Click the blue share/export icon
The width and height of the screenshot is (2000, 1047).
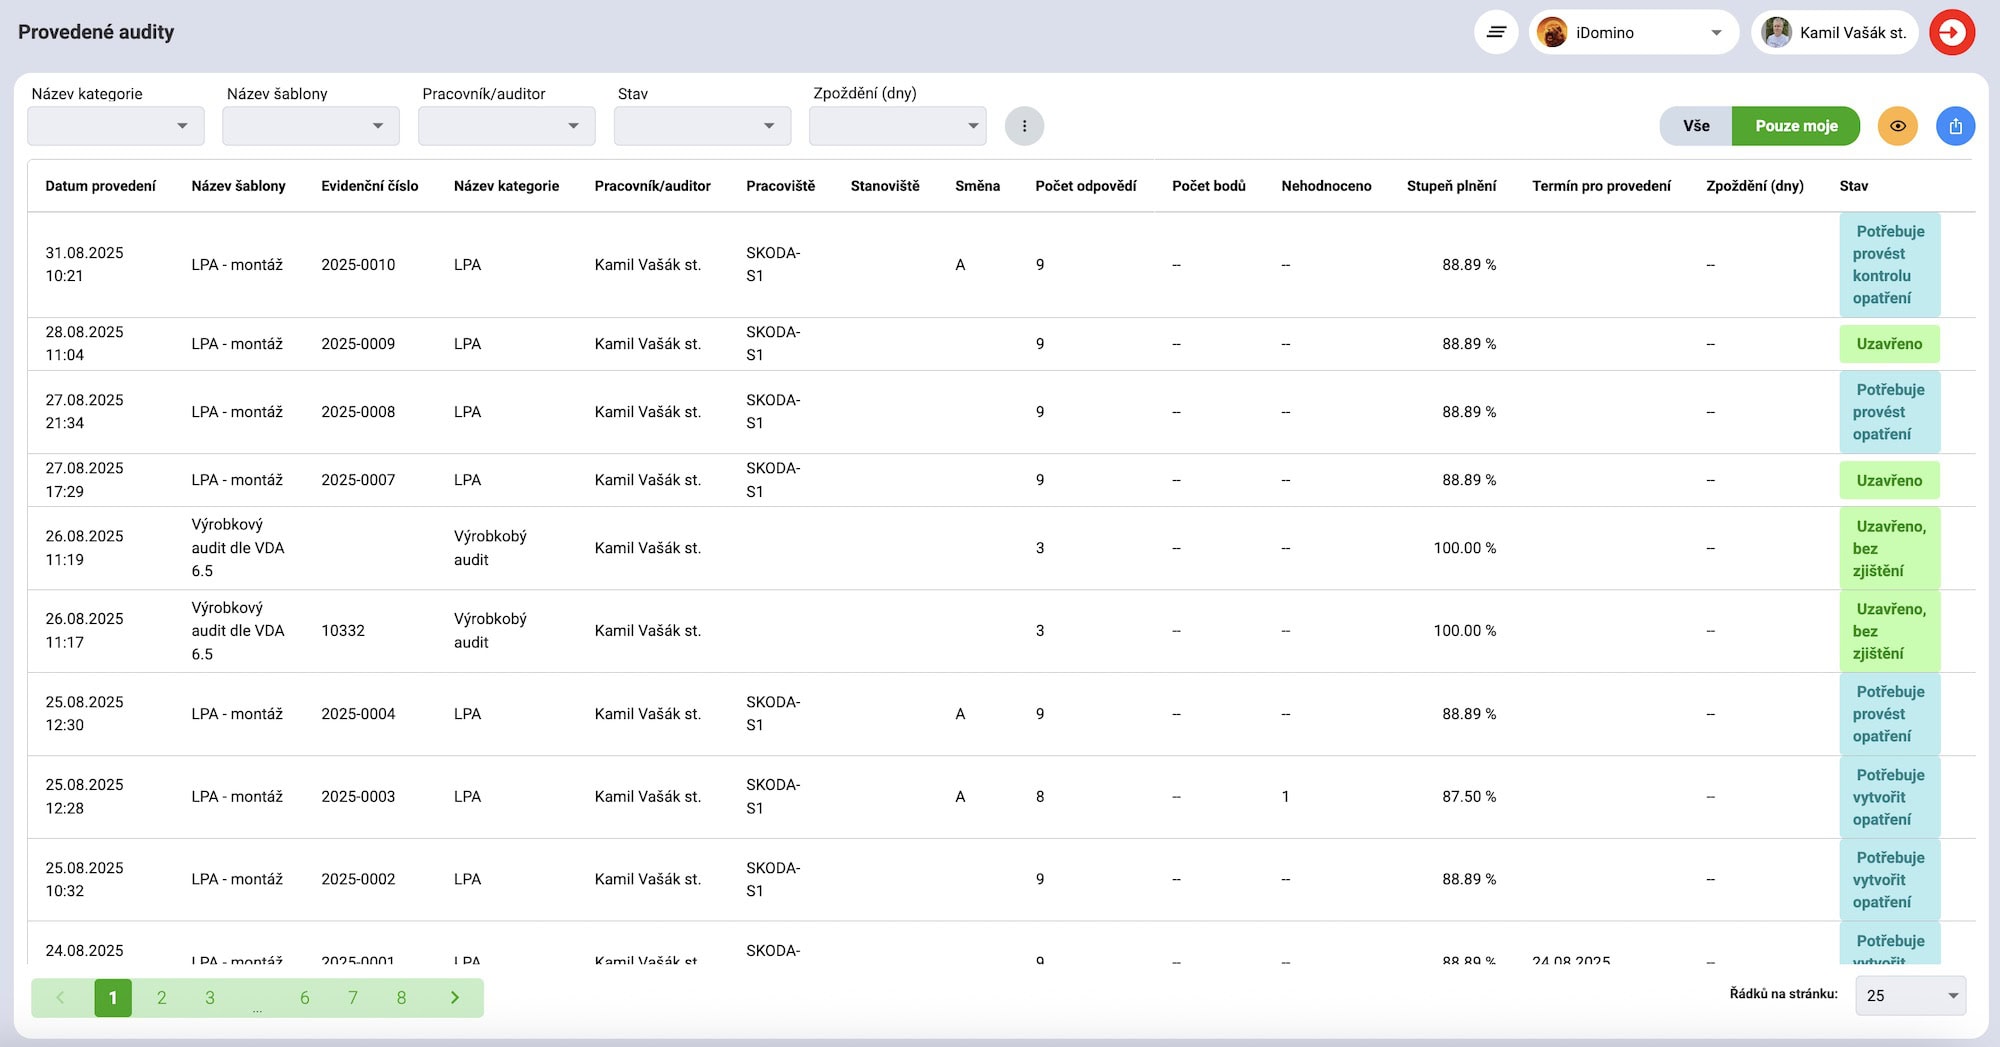click(1955, 126)
